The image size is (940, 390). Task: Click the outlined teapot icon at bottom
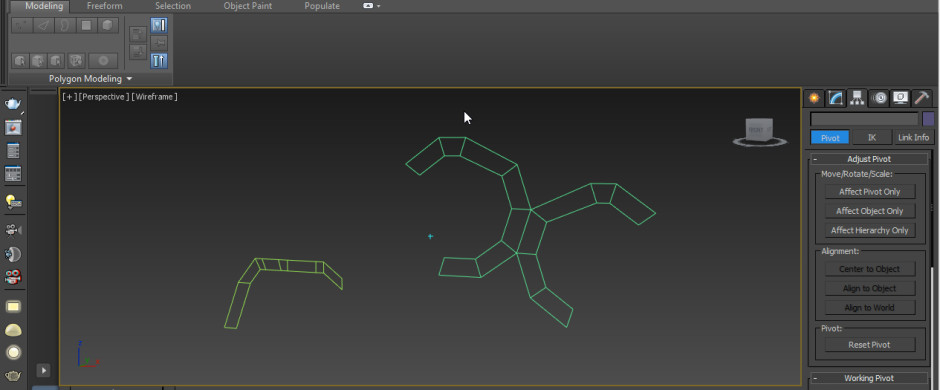(x=13, y=376)
